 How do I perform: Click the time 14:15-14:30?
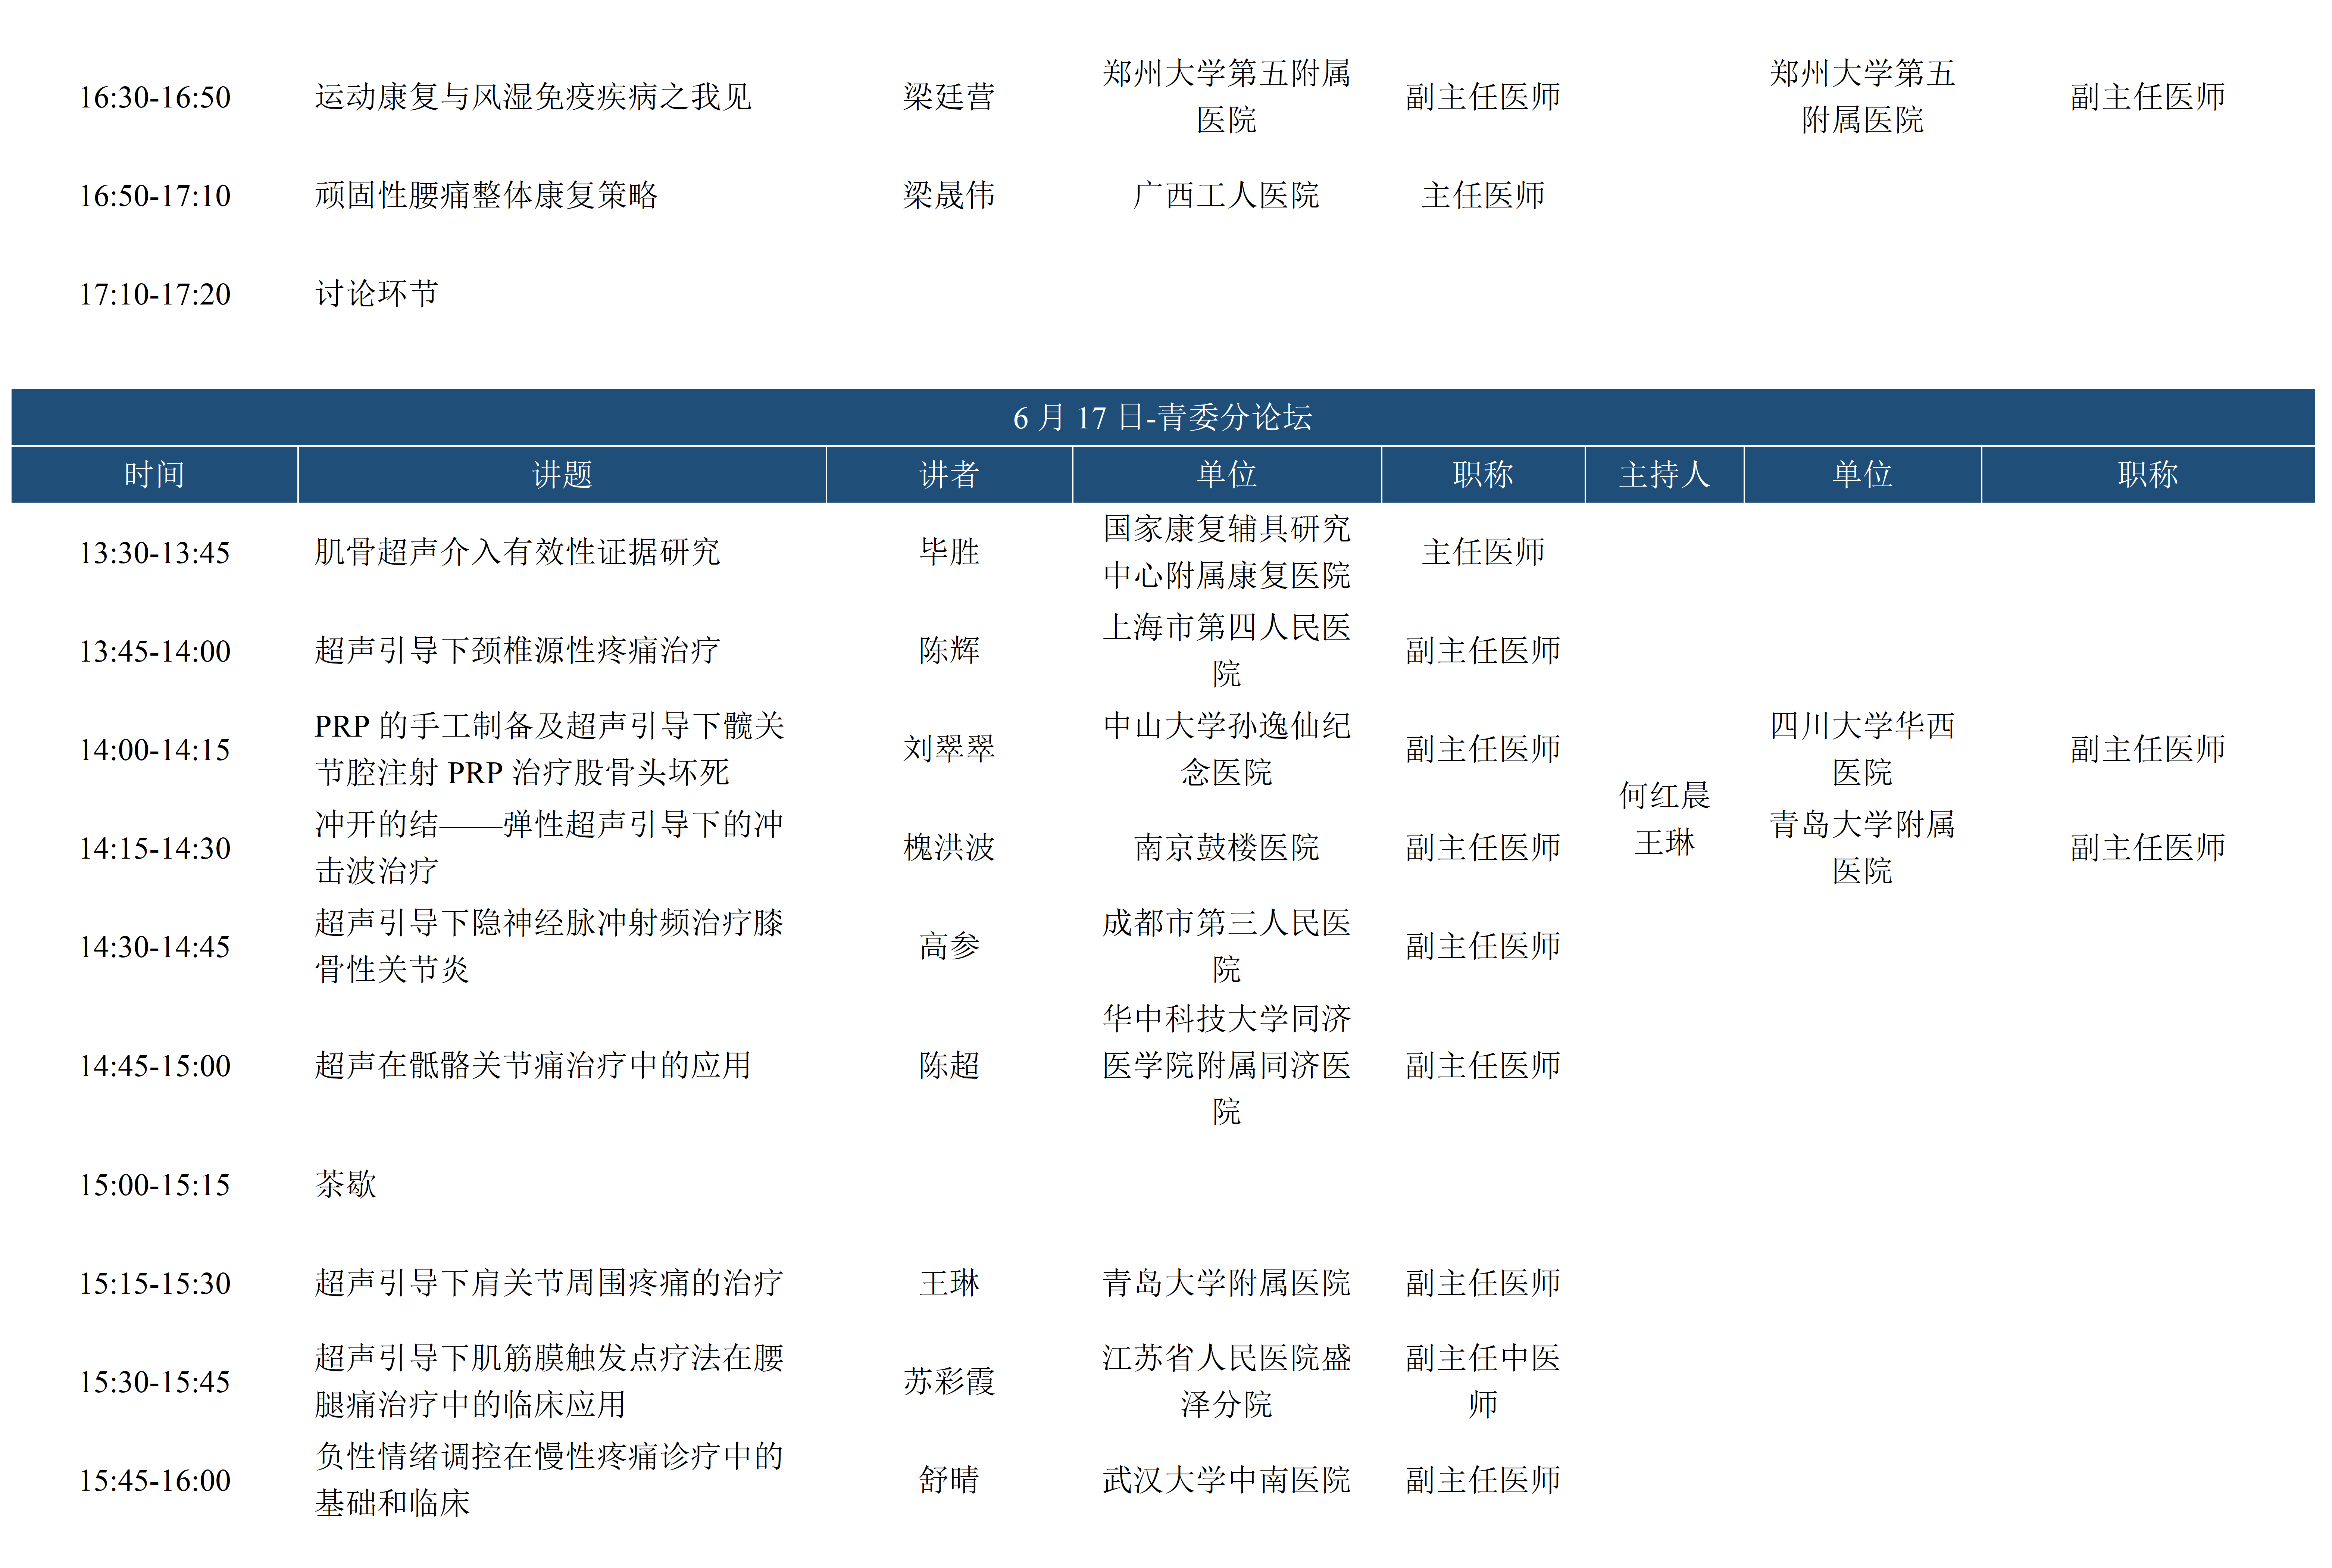155,848
